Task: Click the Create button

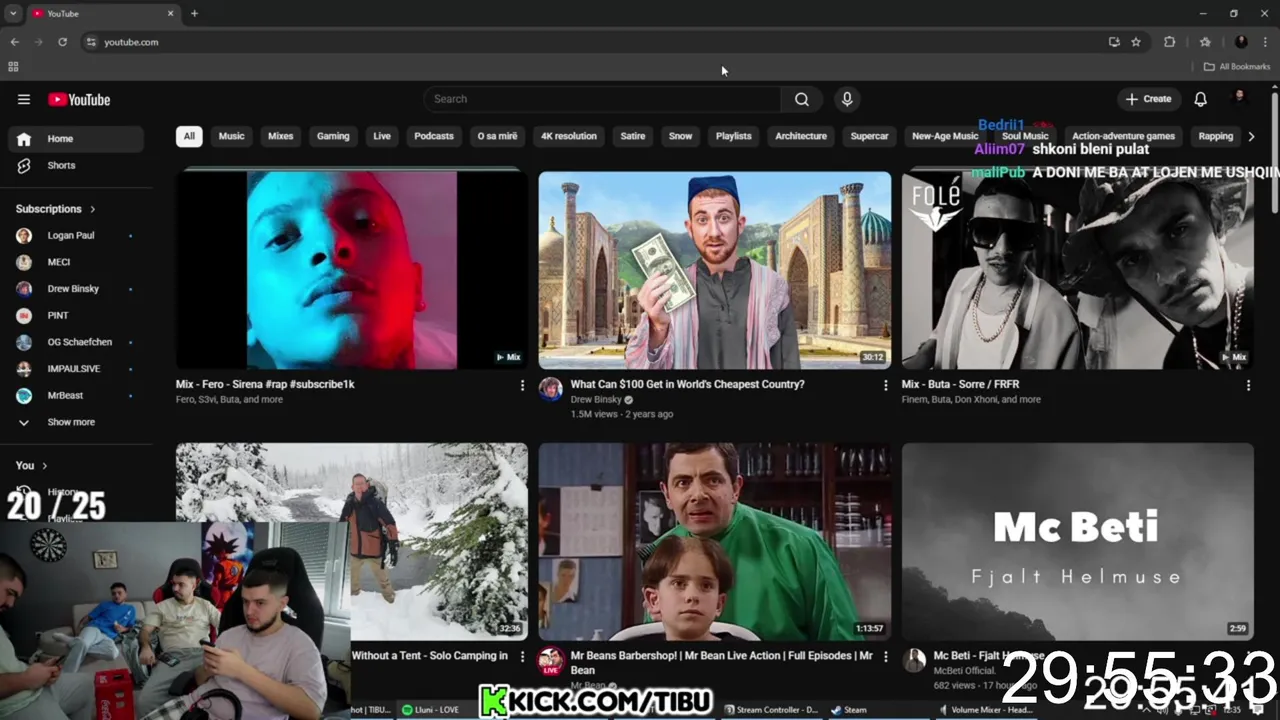Action: (1148, 99)
